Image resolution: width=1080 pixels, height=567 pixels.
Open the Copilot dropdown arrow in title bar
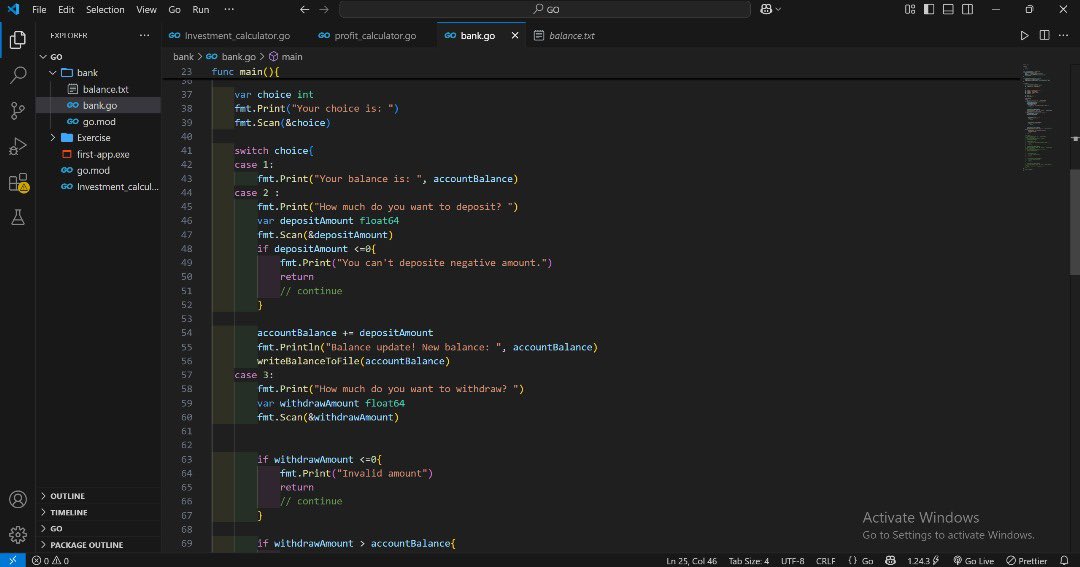[778, 10]
